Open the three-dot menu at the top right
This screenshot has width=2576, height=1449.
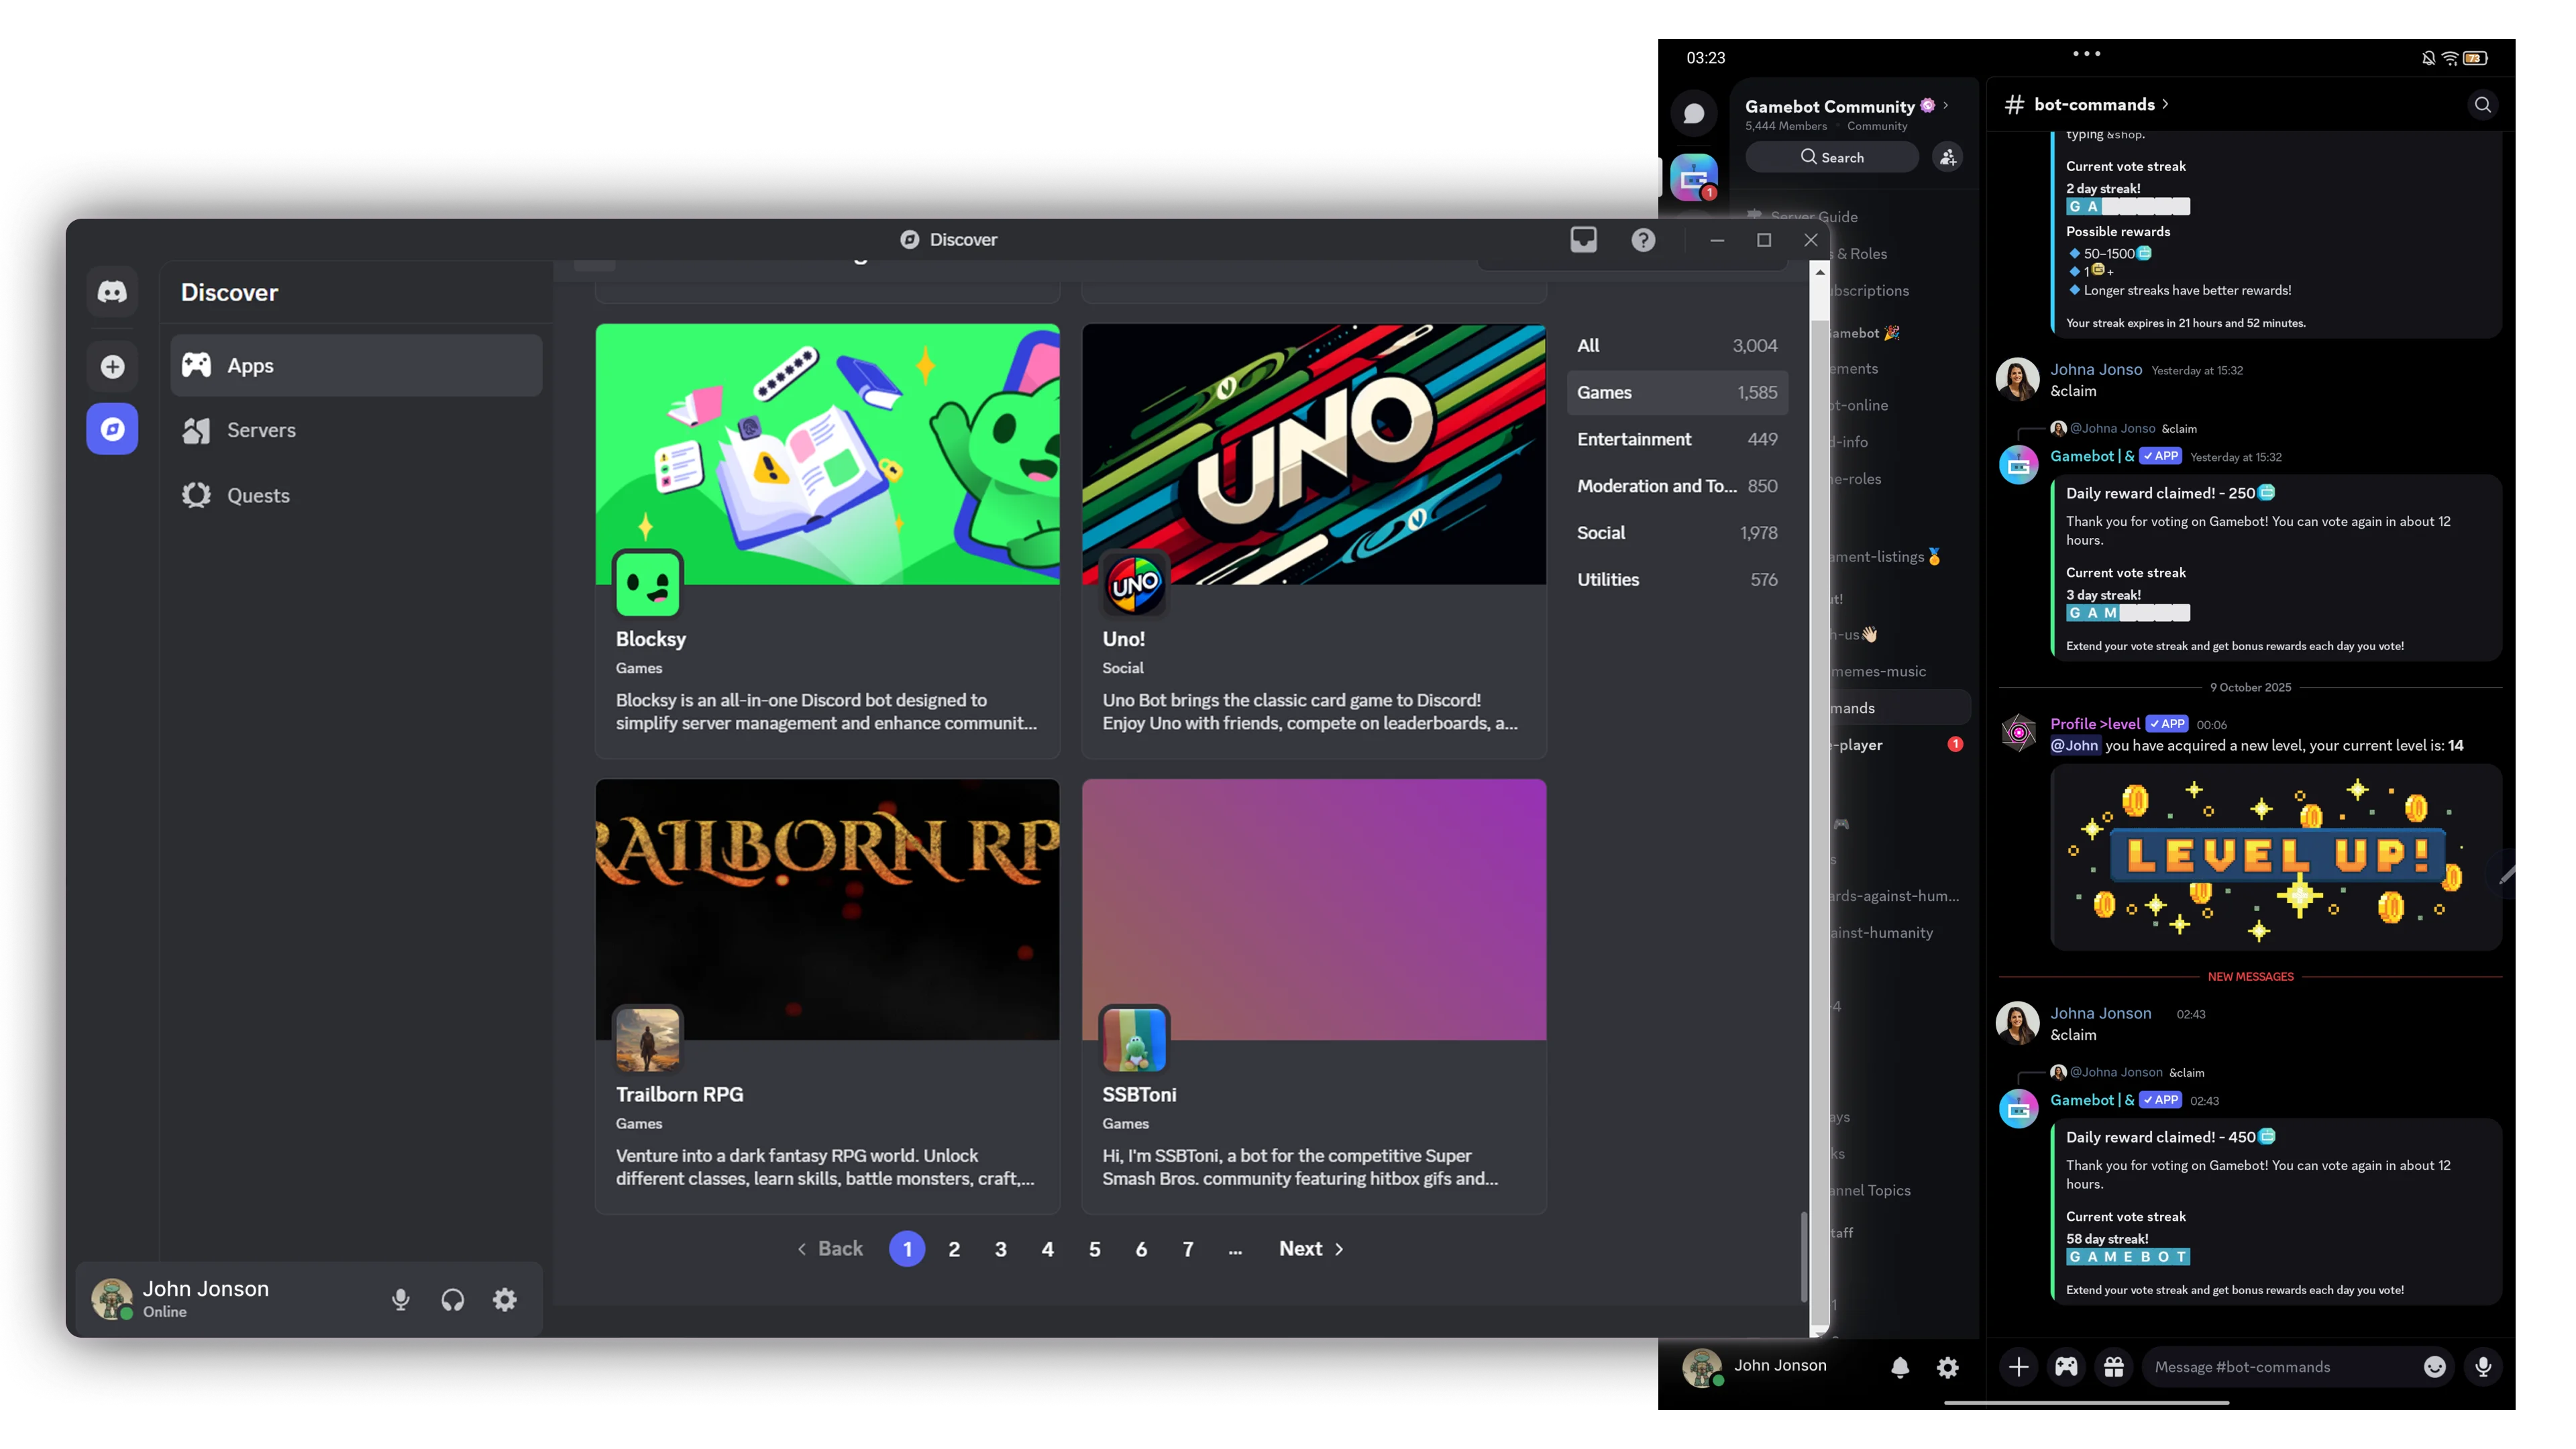coord(2086,54)
